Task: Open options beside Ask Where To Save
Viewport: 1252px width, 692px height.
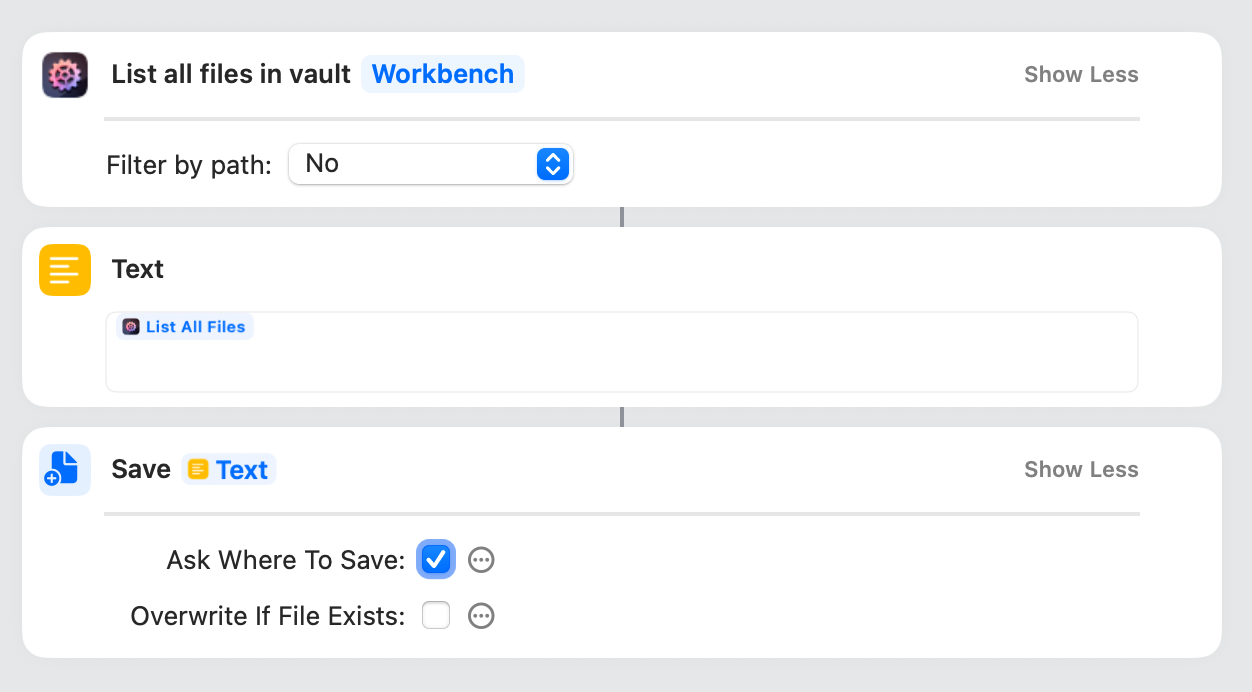Action: click(481, 560)
